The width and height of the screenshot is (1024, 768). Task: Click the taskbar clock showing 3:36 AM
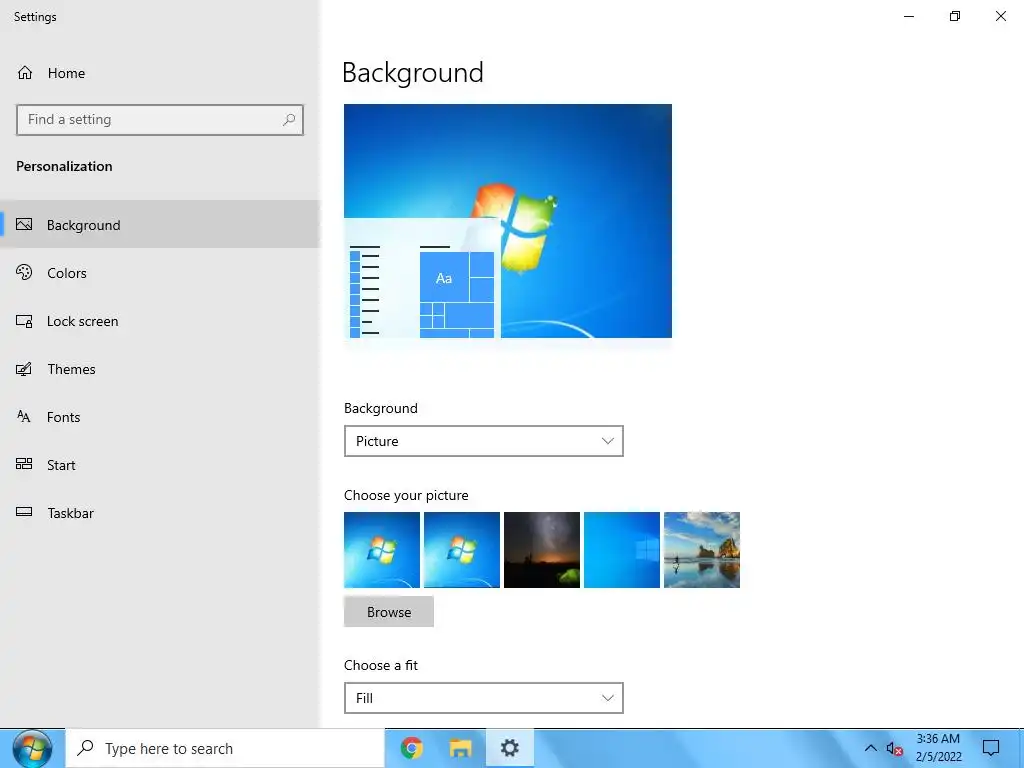(x=938, y=748)
